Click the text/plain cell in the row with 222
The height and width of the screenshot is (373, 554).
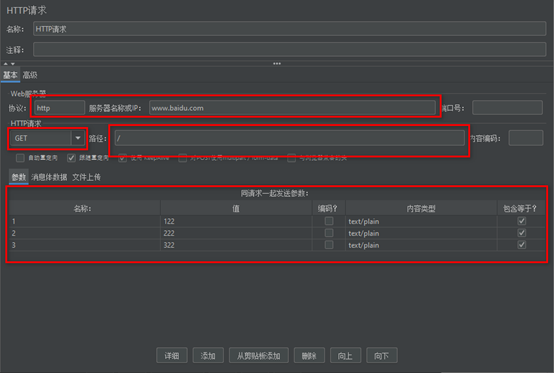point(421,233)
